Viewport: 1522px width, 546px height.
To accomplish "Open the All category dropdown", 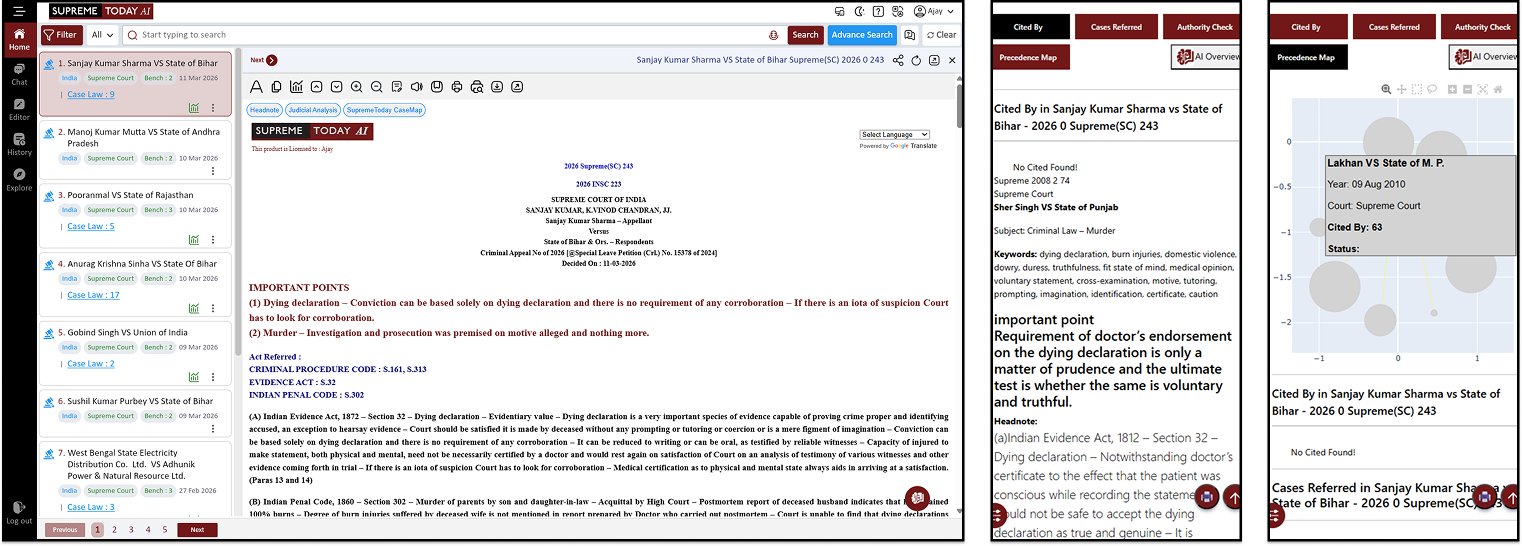I will pos(103,35).
